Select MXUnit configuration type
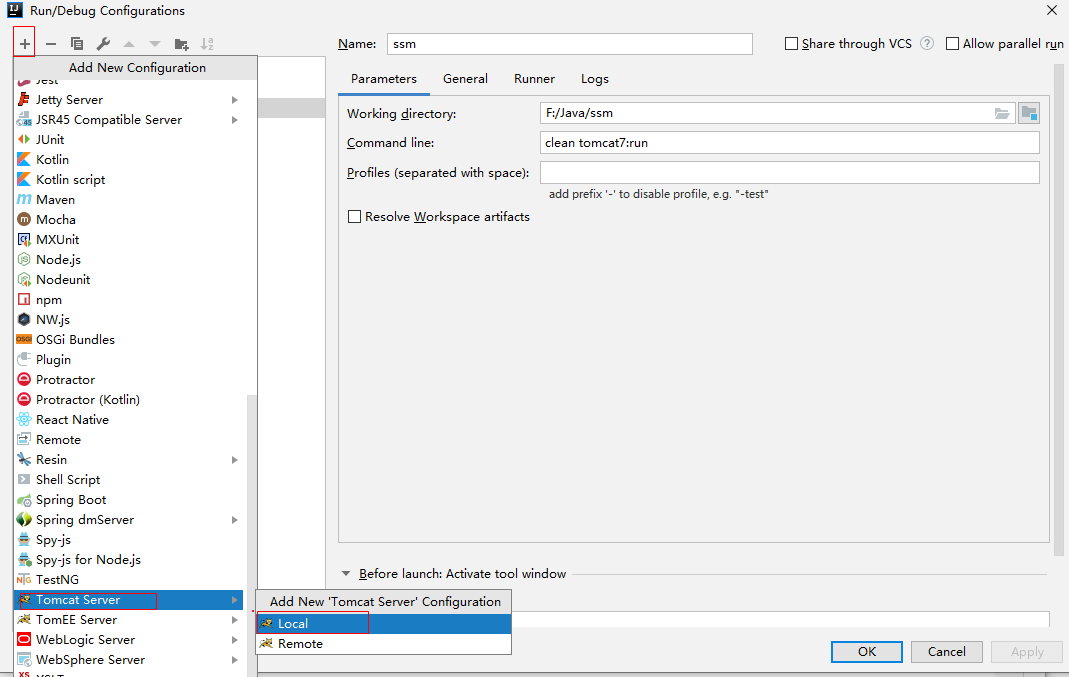 click(x=129, y=239)
